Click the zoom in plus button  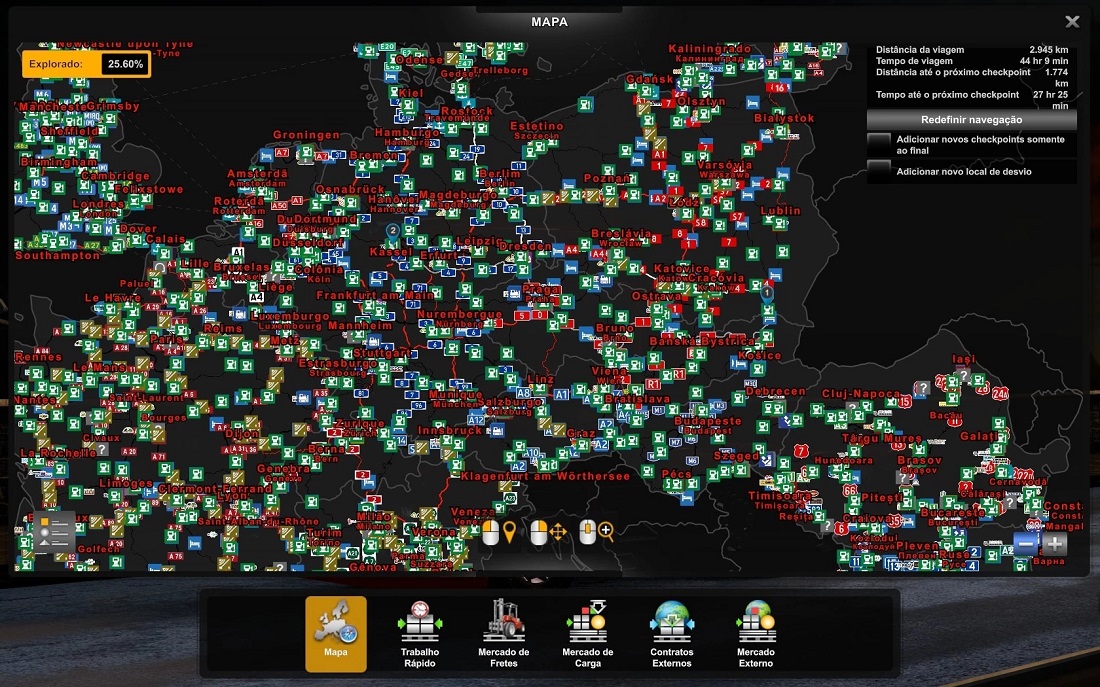tap(1055, 543)
